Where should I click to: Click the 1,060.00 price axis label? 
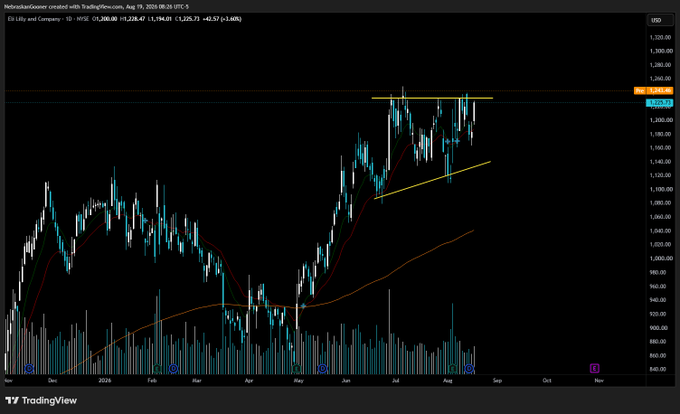click(x=660, y=217)
